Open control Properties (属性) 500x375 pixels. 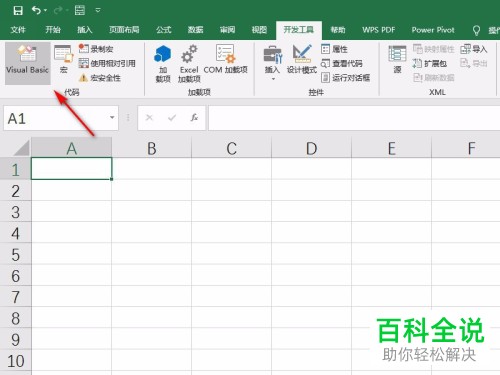(x=334, y=49)
